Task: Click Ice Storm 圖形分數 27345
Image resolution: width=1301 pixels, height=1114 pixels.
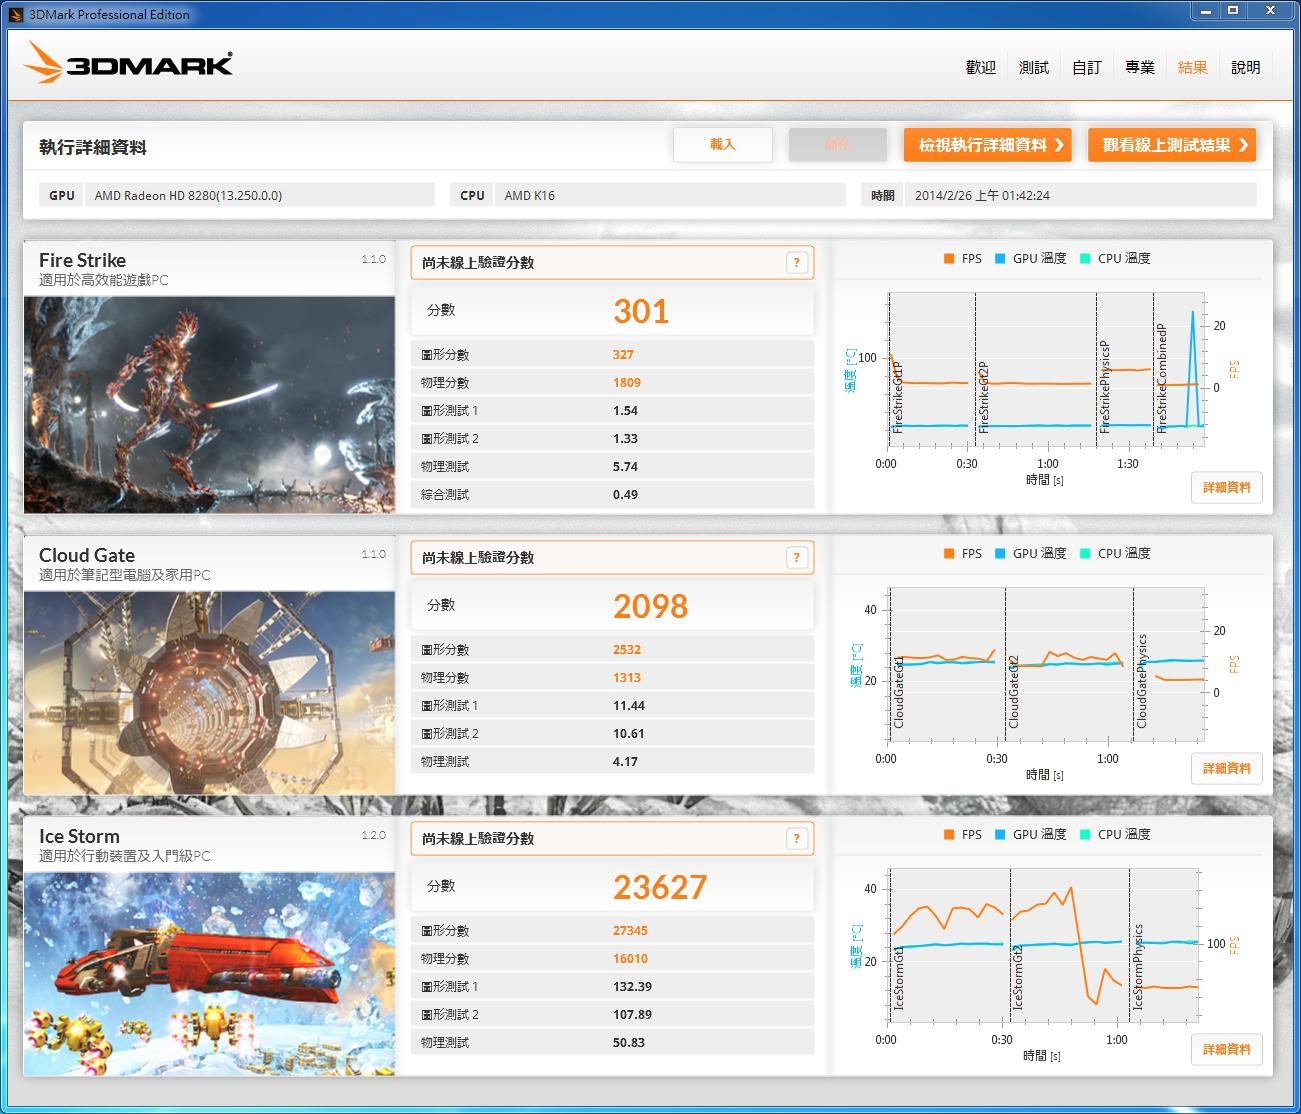Action: 612,931
